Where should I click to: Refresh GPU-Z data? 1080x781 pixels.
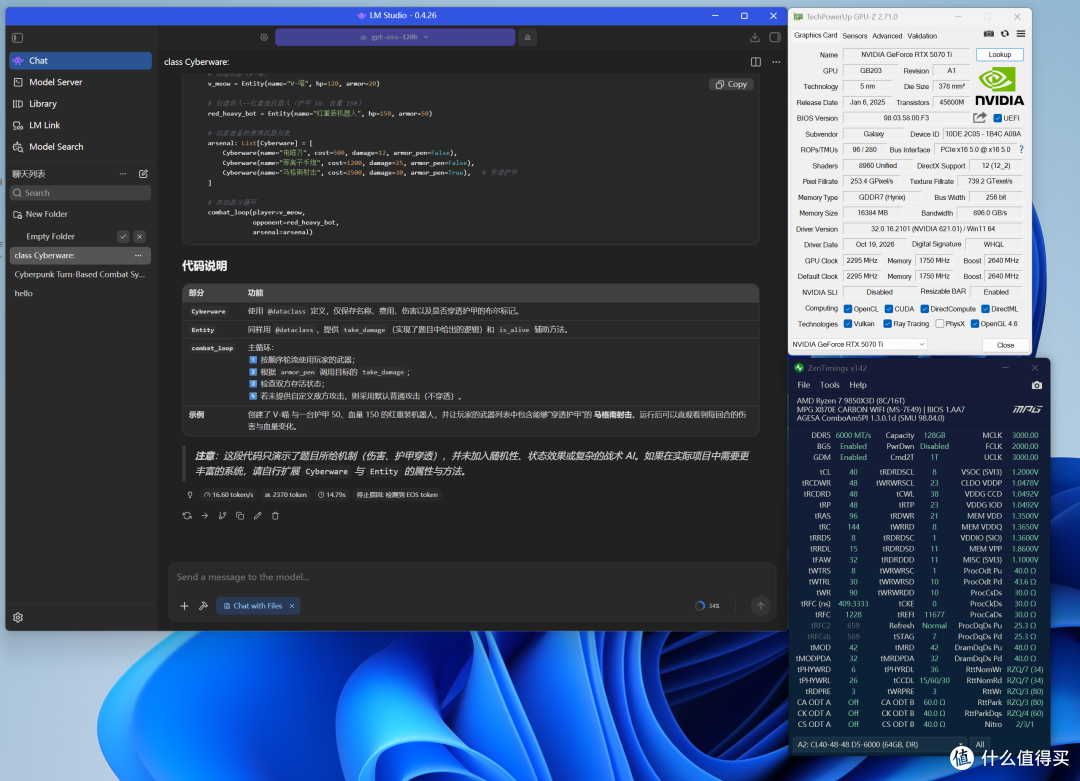(x=1005, y=34)
